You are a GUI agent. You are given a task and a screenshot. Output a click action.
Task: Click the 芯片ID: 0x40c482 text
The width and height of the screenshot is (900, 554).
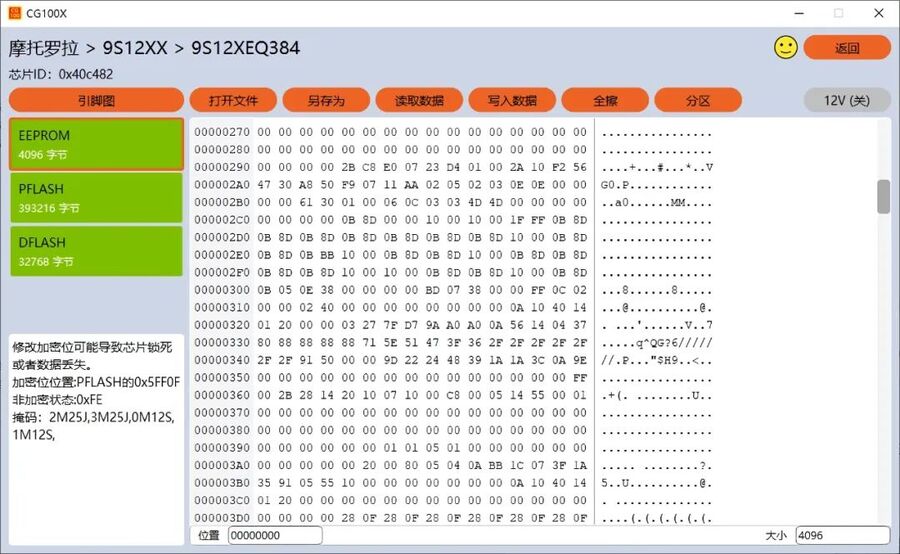[61, 74]
